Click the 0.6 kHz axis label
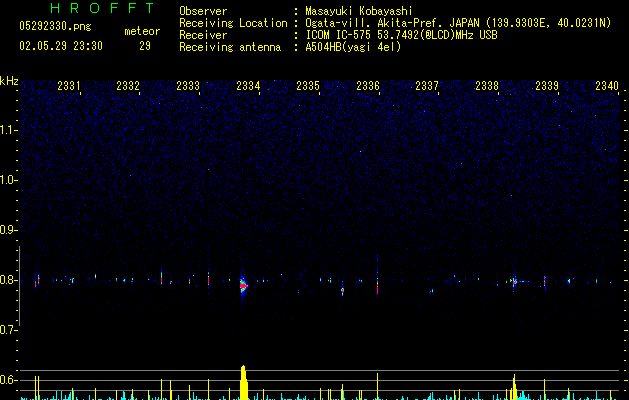Screen dimensions: 629x400 9,380
